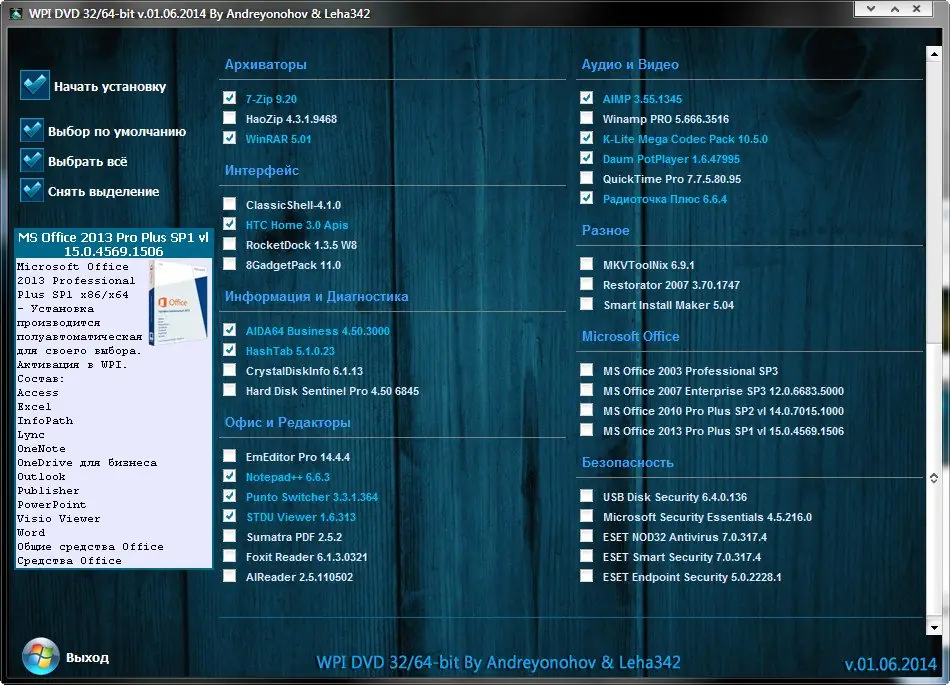Click the Офис и Редакторы heading
The height and width of the screenshot is (685, 950).
pos(288,422)
